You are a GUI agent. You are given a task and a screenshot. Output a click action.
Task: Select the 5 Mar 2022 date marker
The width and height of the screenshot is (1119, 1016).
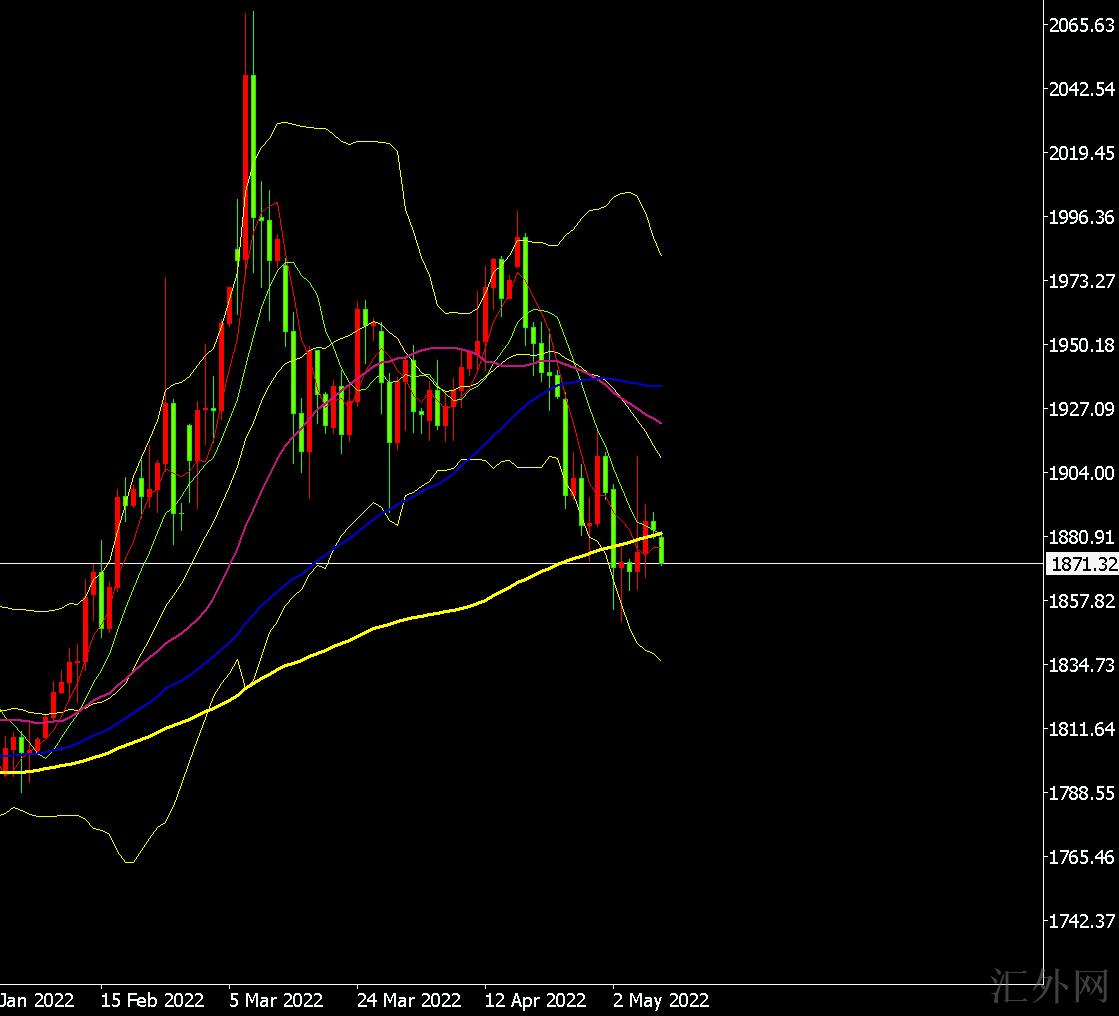275,1000
